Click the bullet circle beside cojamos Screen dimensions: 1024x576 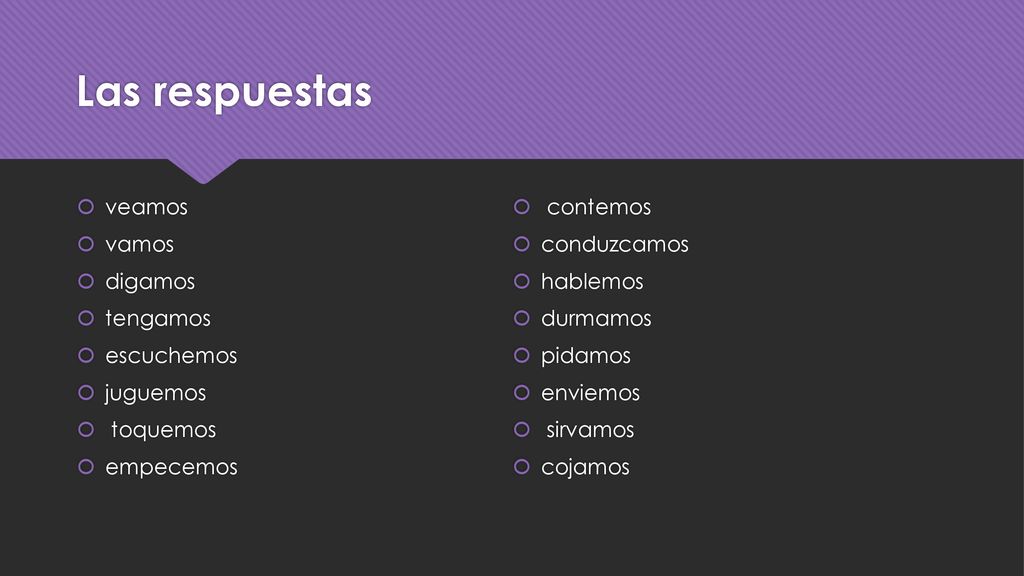[x=522, y=467]
